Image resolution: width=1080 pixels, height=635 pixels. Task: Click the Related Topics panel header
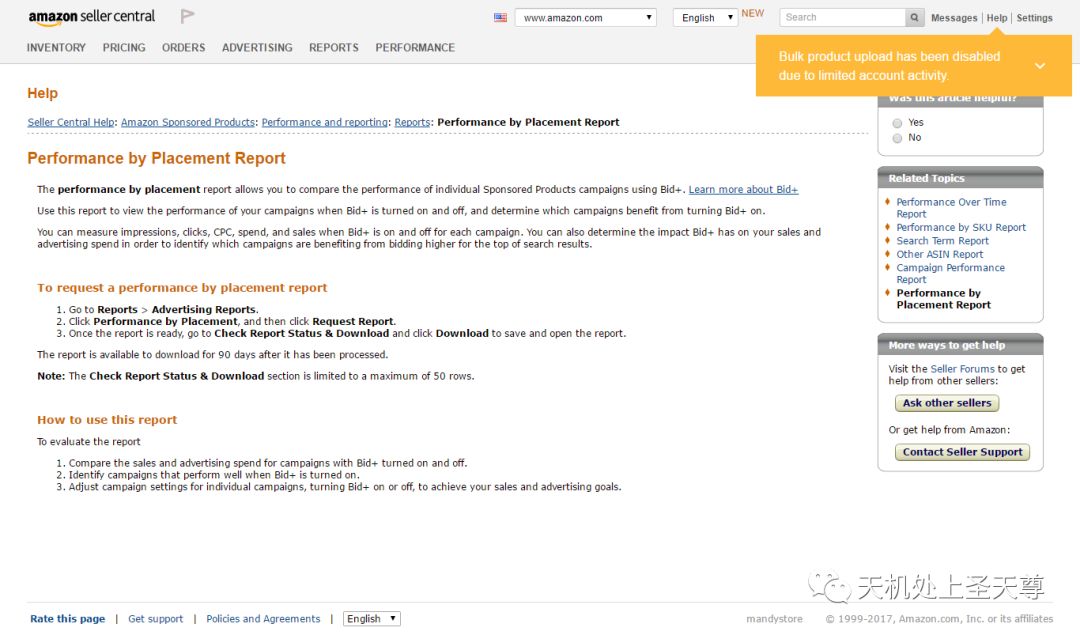[960, 178]
